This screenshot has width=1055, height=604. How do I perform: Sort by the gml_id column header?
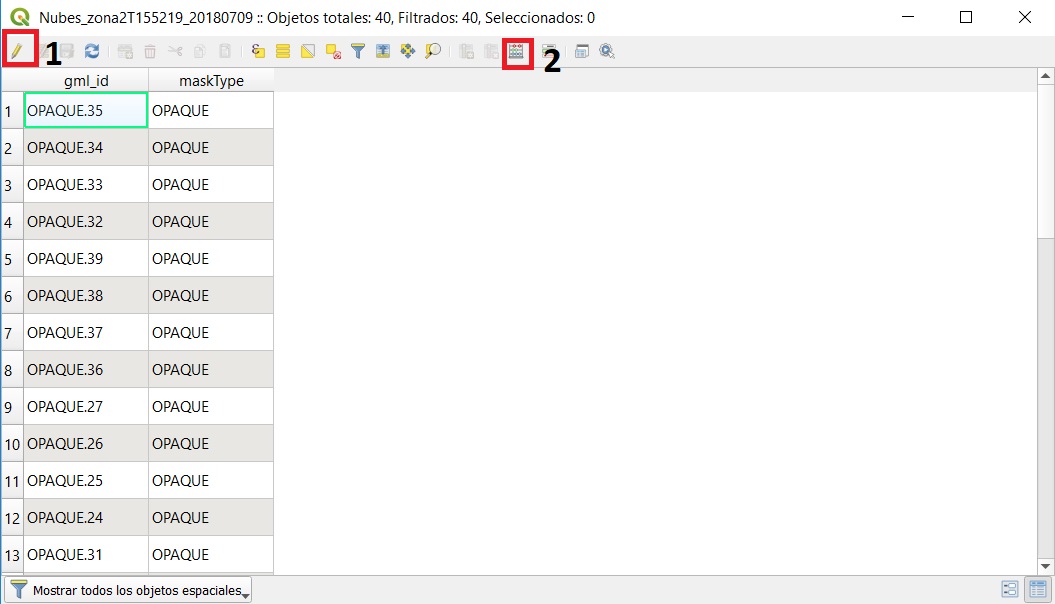coord(86,81)
